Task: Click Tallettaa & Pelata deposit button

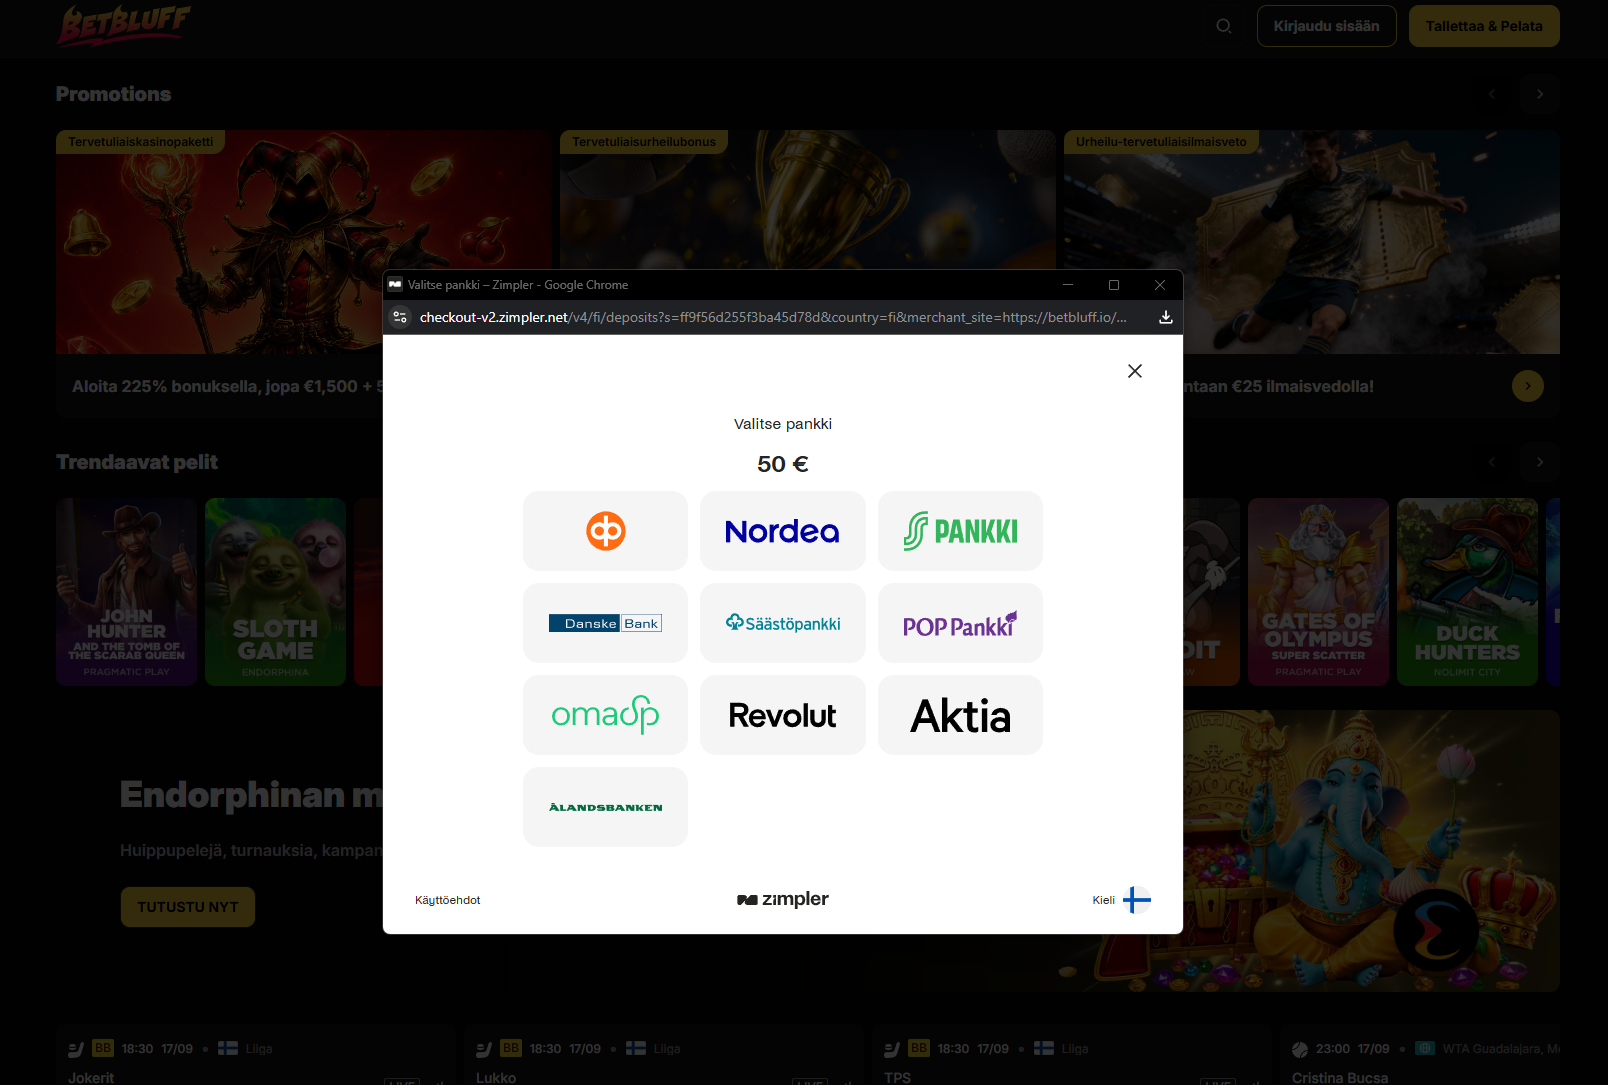Action: (x=1484, y=26)
